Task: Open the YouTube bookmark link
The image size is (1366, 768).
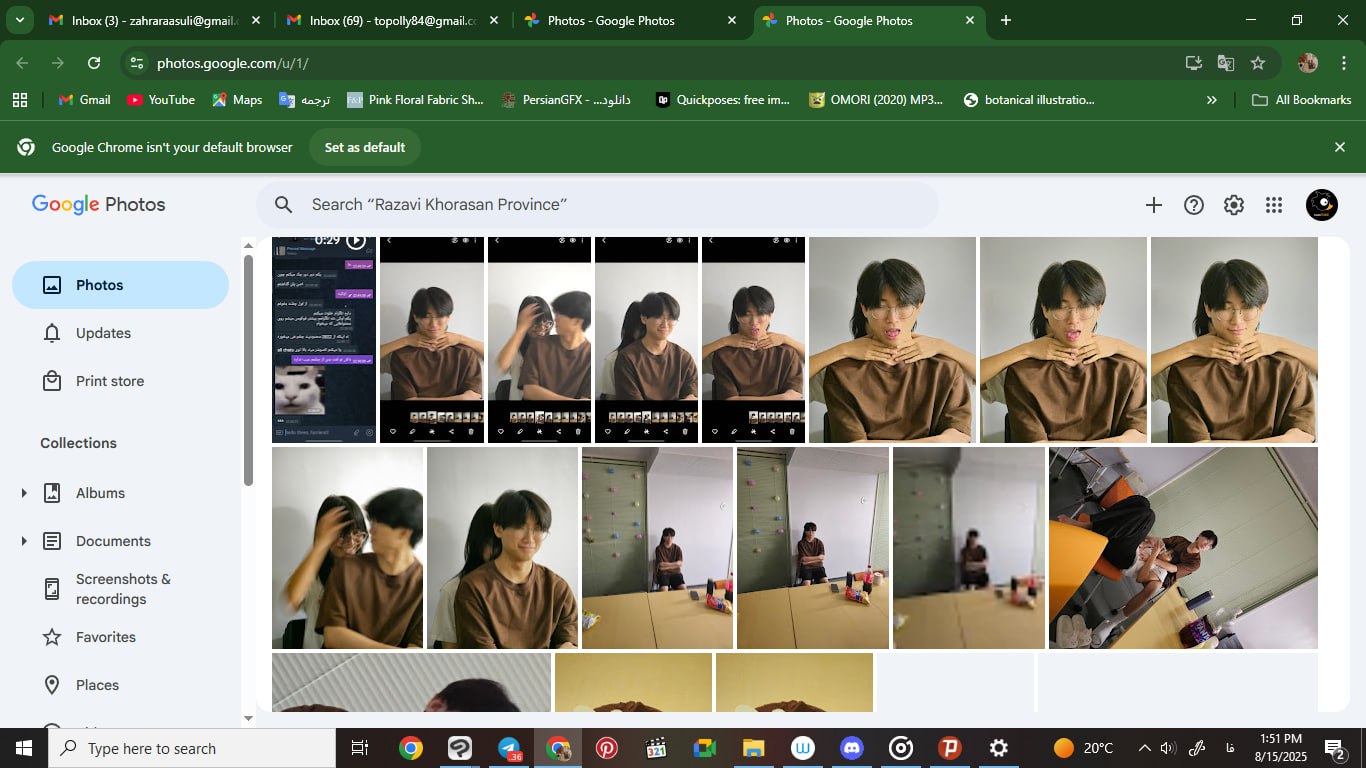Action: [x=161, y=100]
